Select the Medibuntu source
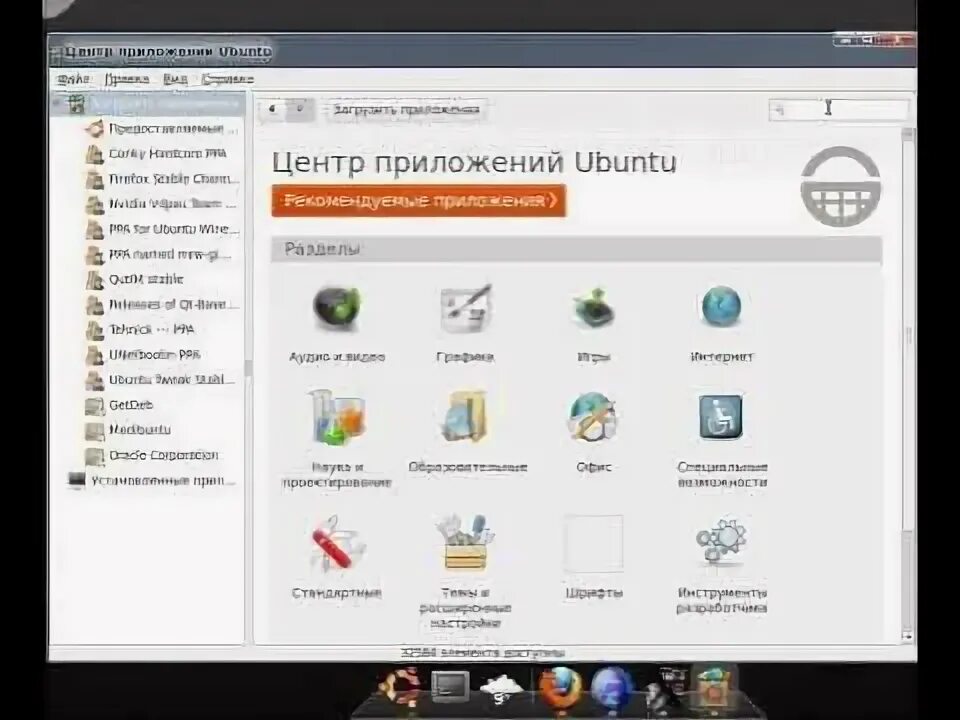 click(x=127, y=430)
